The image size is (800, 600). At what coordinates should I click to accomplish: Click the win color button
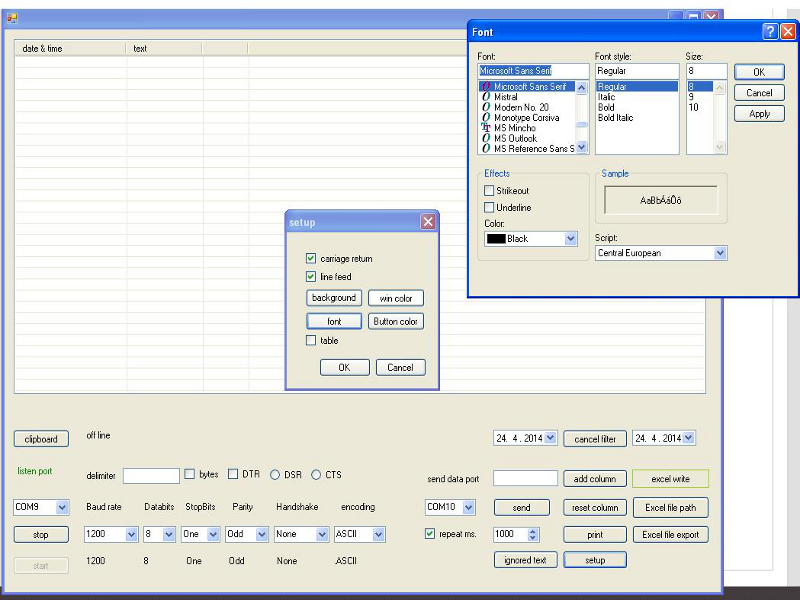(x=396, y=298)
